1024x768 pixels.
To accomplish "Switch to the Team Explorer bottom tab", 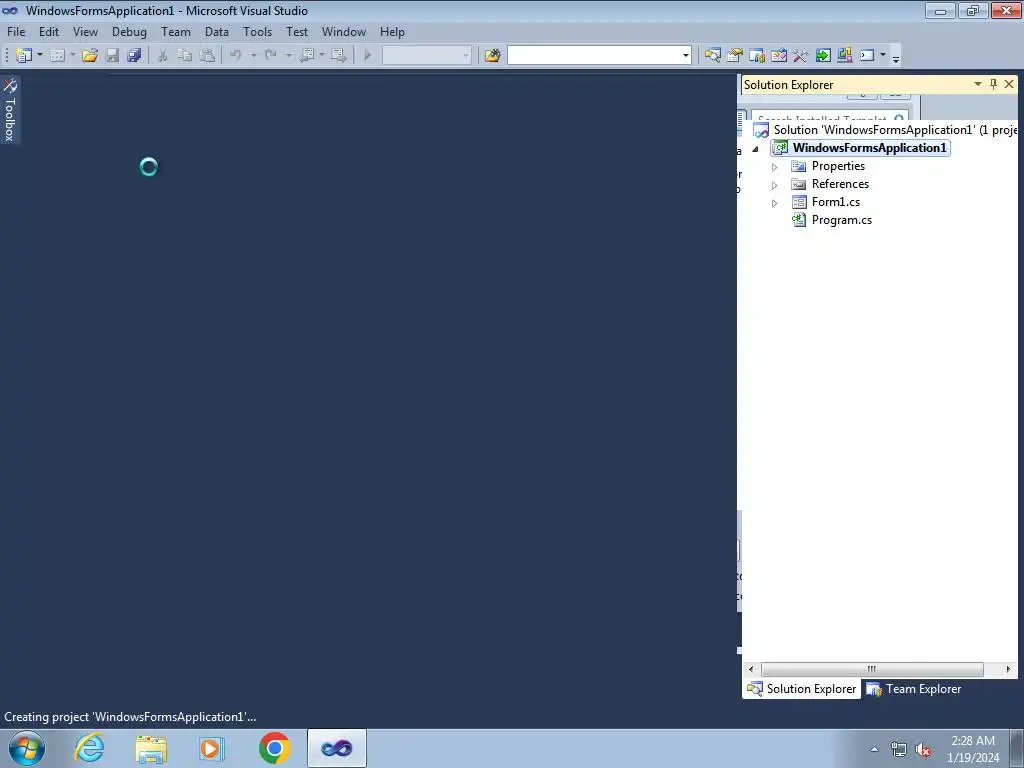I will [x=914, y=689].
